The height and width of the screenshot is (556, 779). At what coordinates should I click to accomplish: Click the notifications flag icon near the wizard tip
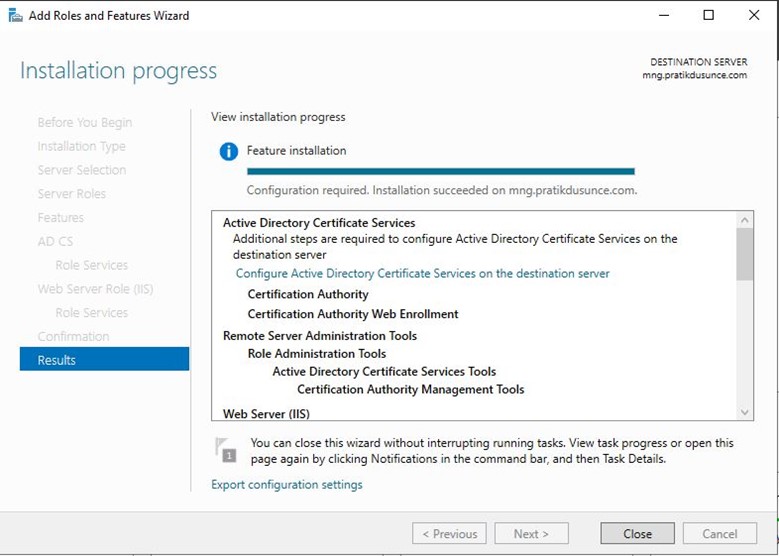[225, 450]
